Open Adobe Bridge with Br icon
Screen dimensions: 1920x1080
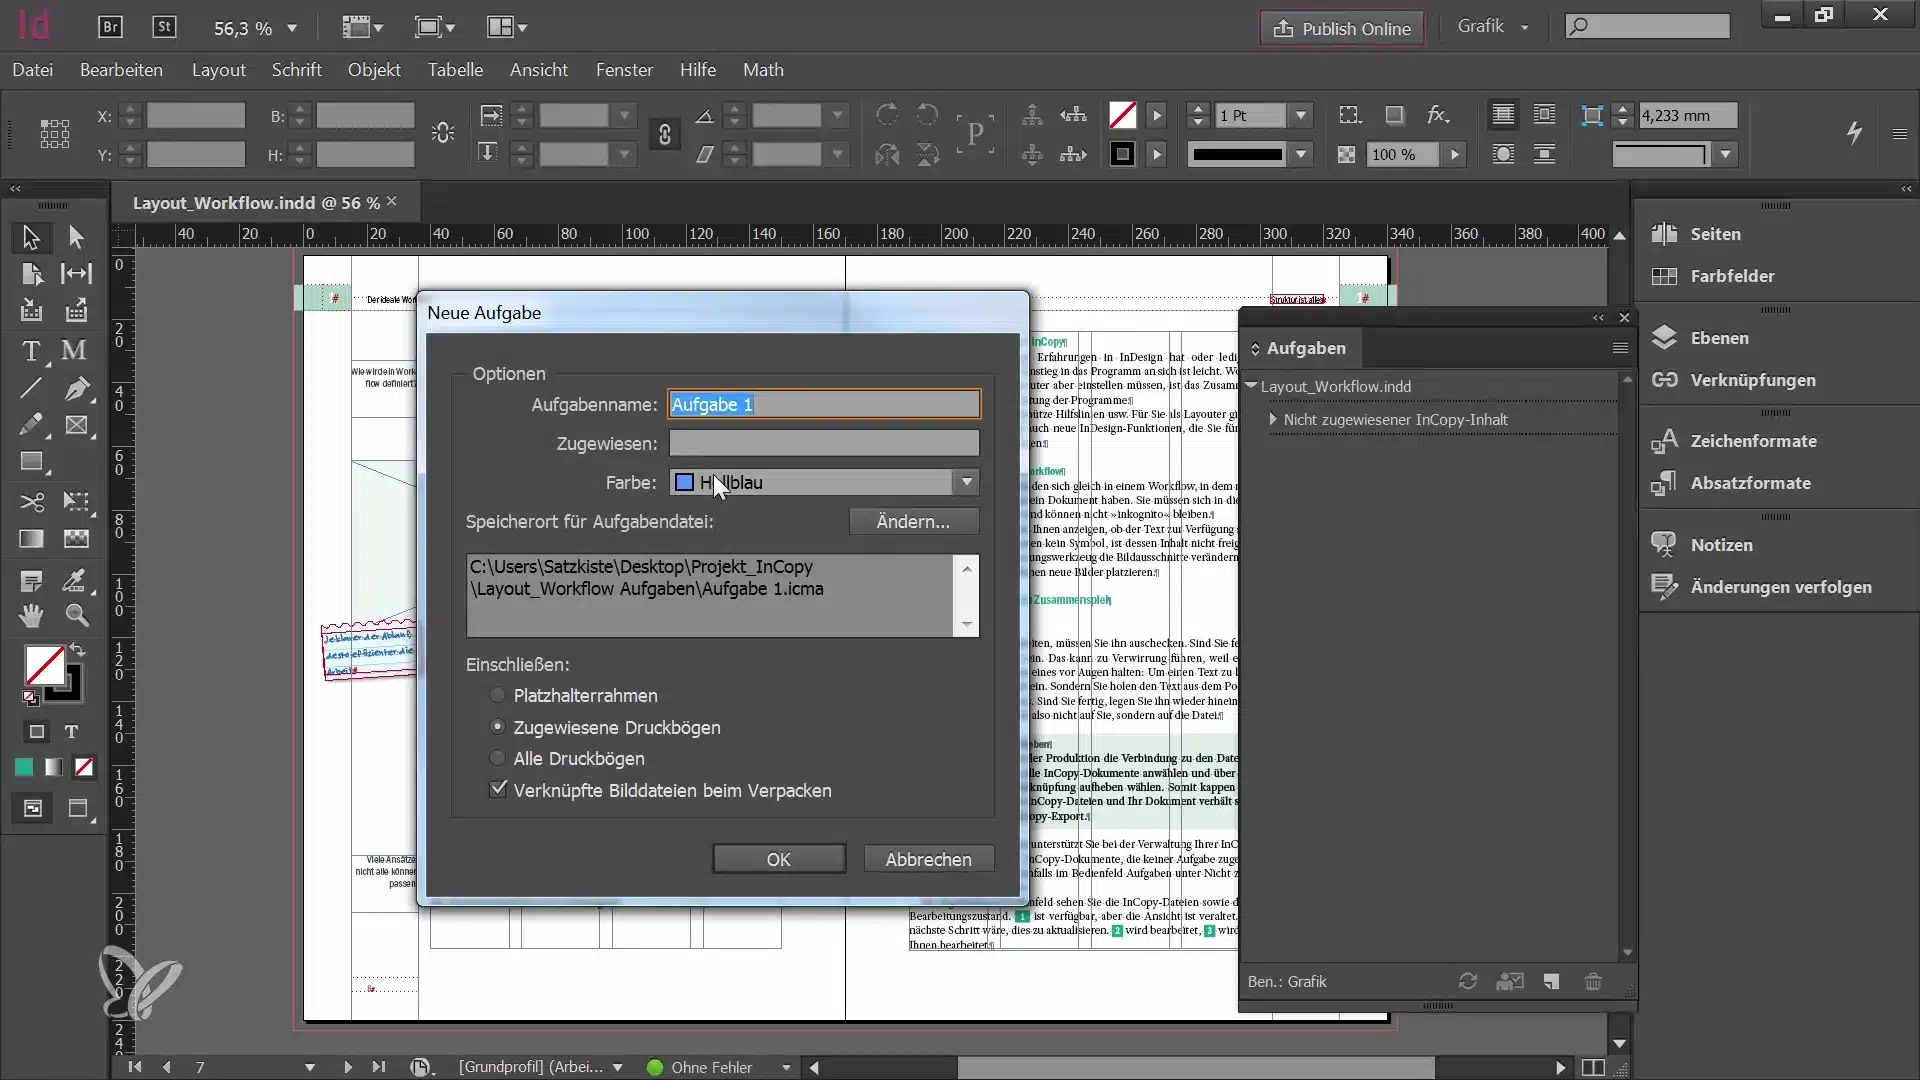coord(110,28)
